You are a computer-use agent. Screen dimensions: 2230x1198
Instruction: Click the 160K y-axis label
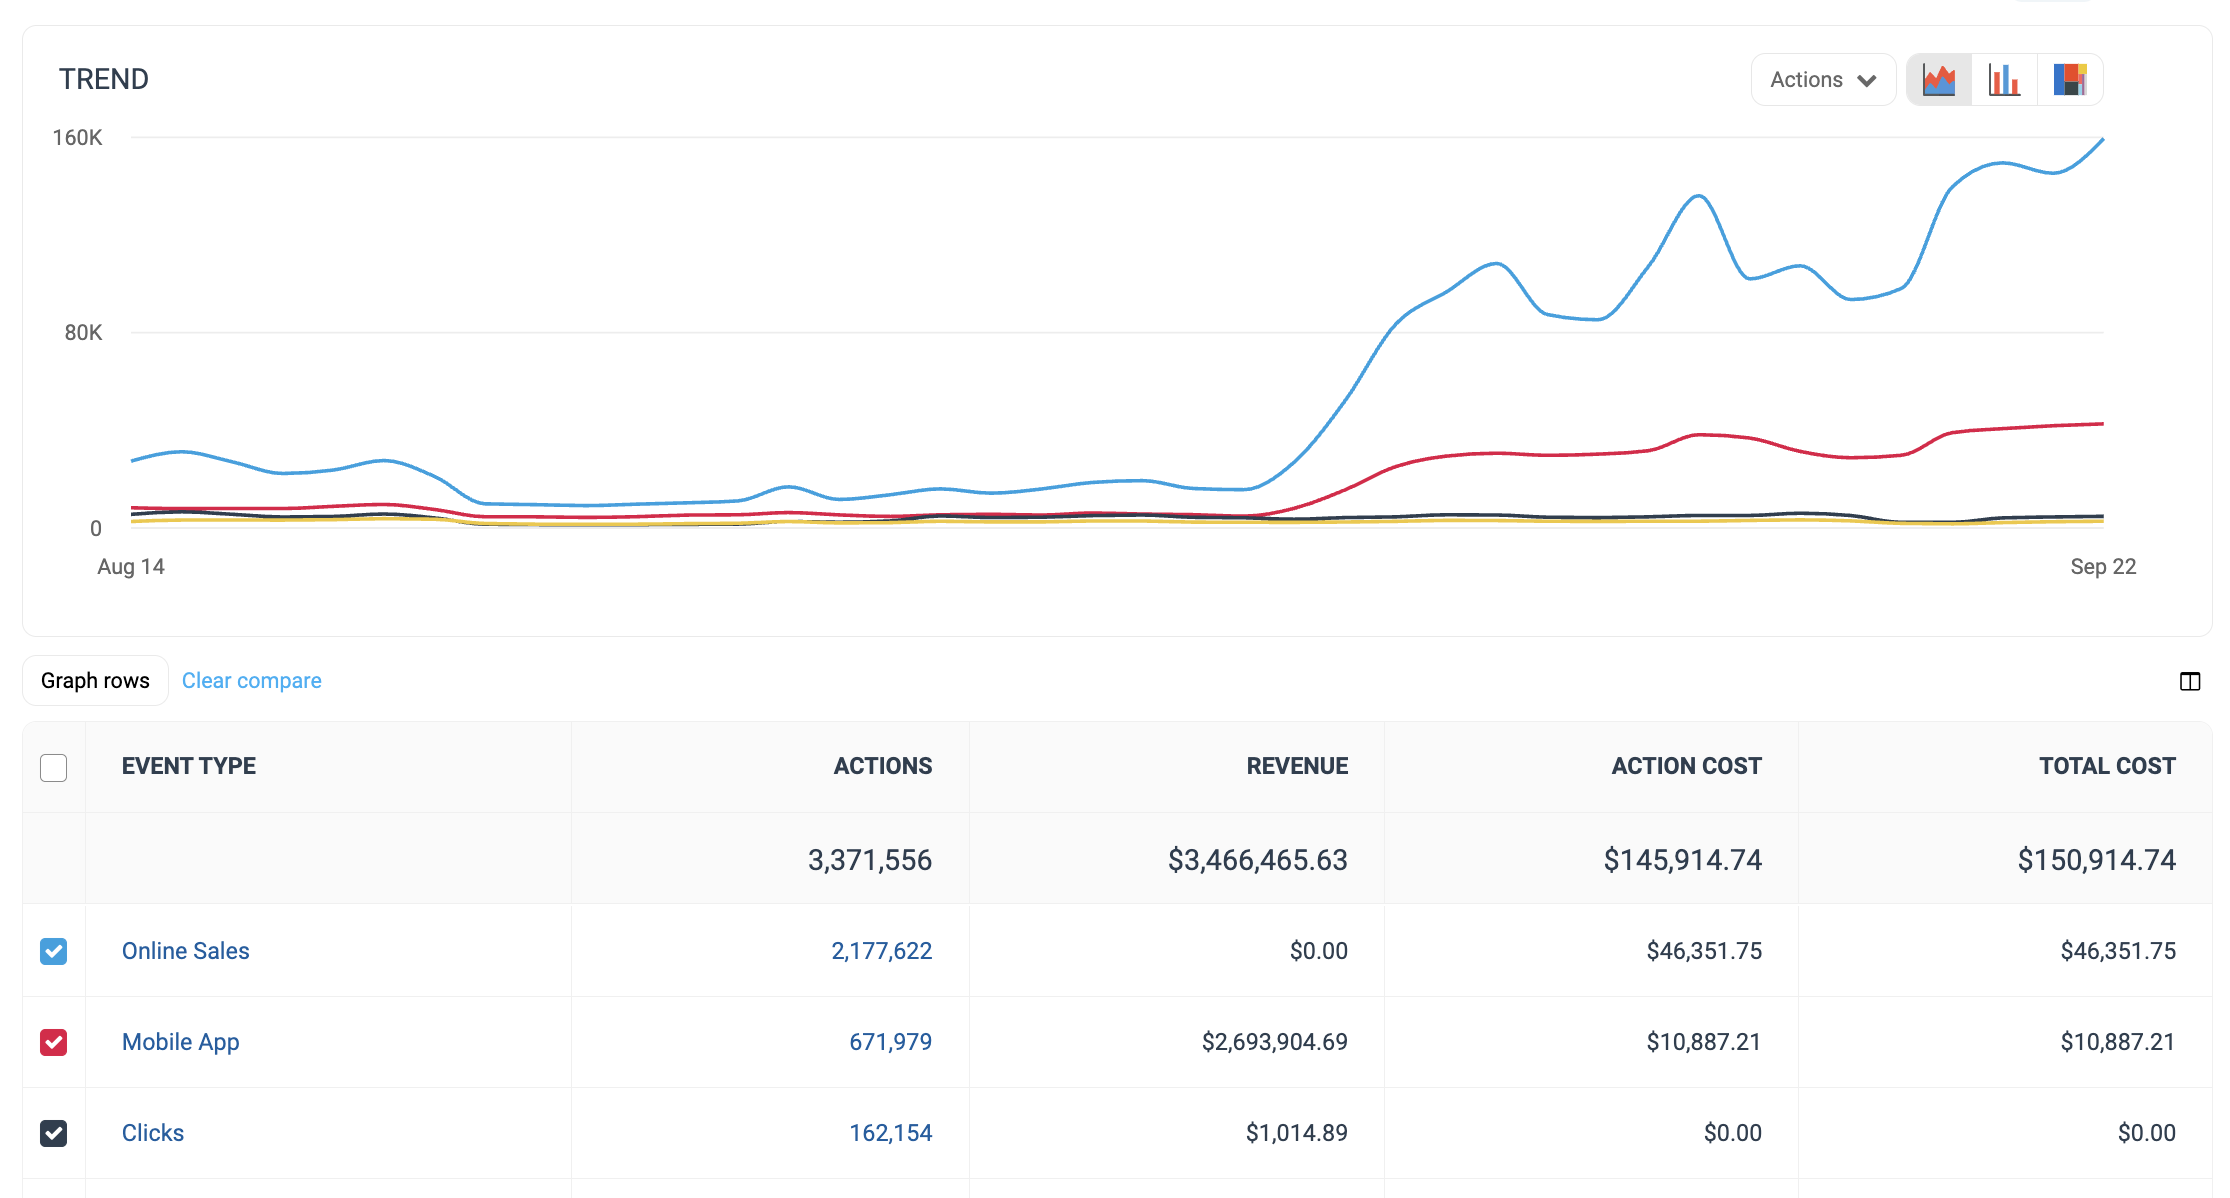[x=77, y=138]
